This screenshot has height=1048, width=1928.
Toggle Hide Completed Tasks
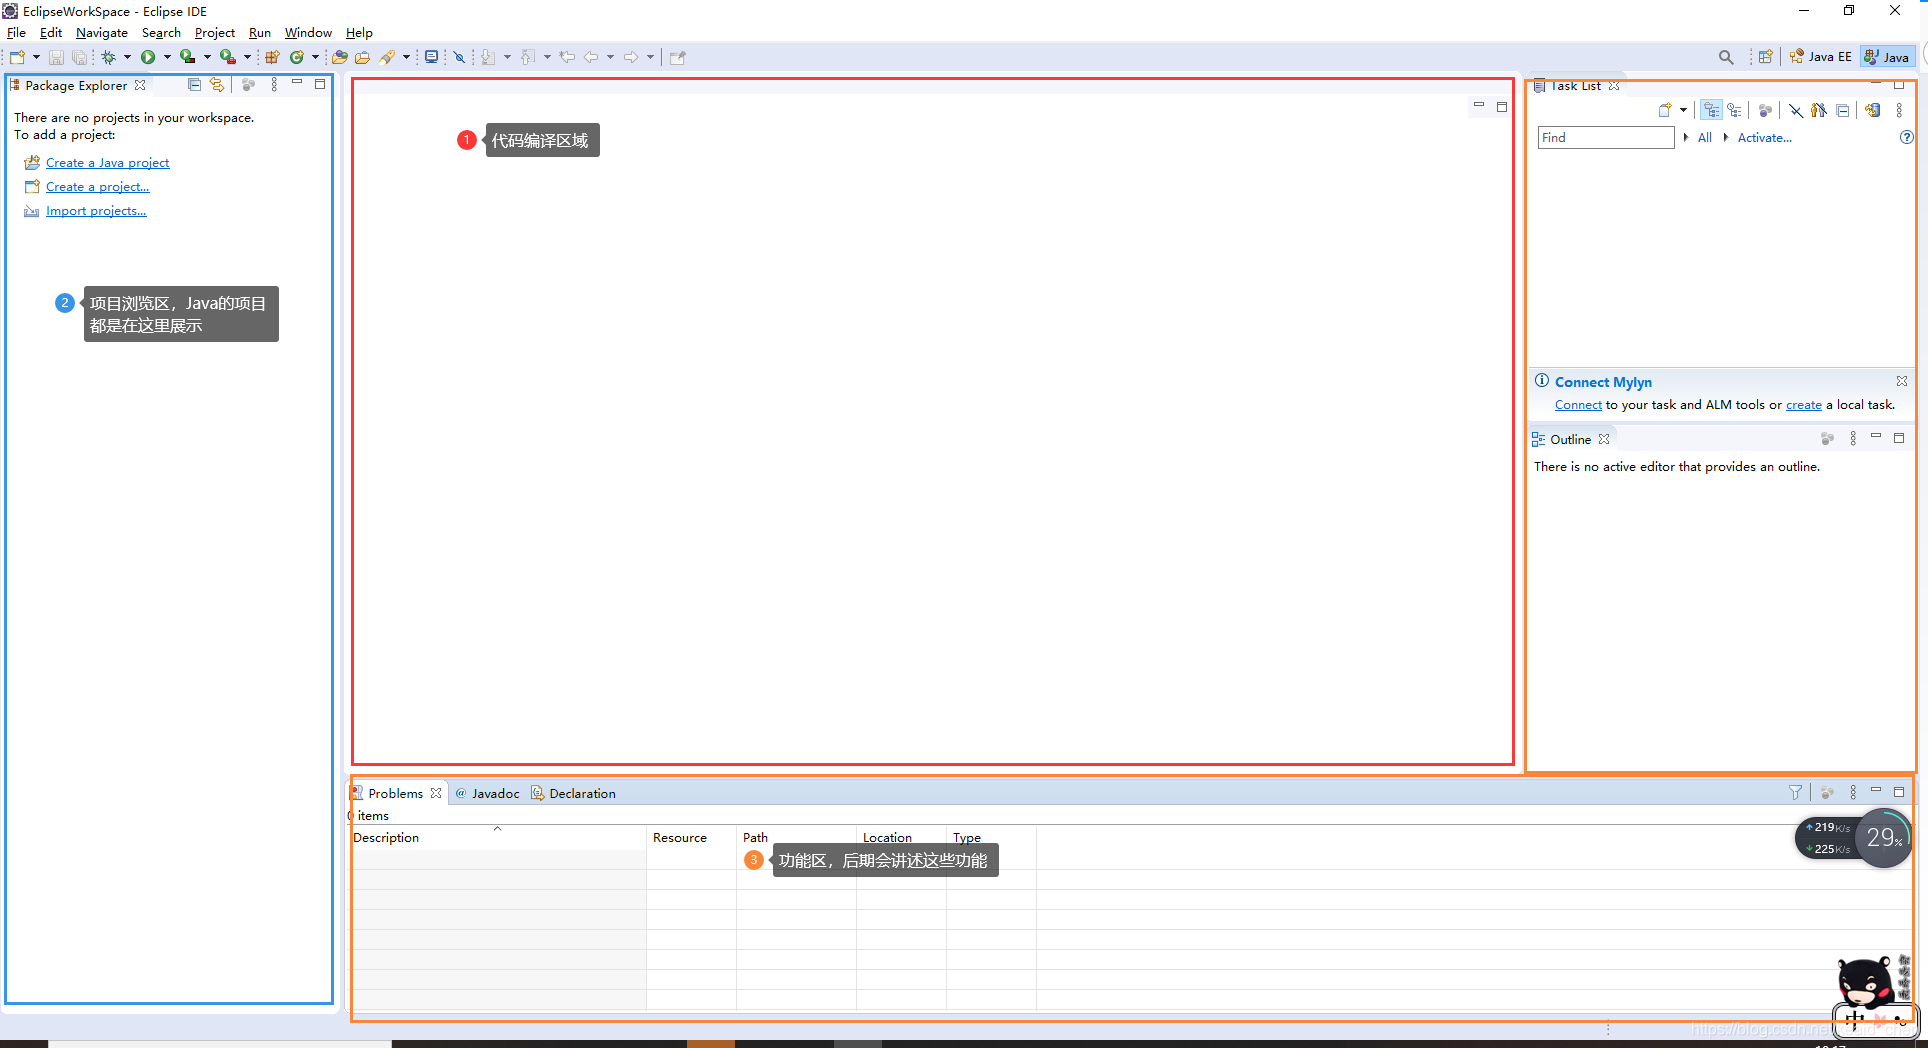[1796, 111]
